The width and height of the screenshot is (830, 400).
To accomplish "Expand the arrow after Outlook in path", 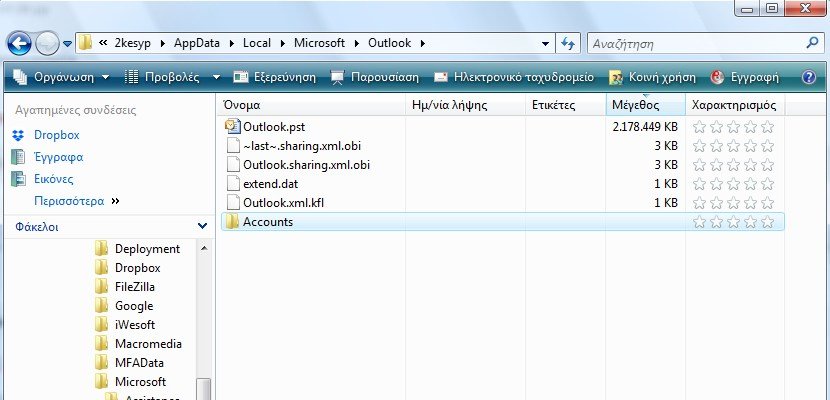I will pyautogui.click(x=422, y=43).
